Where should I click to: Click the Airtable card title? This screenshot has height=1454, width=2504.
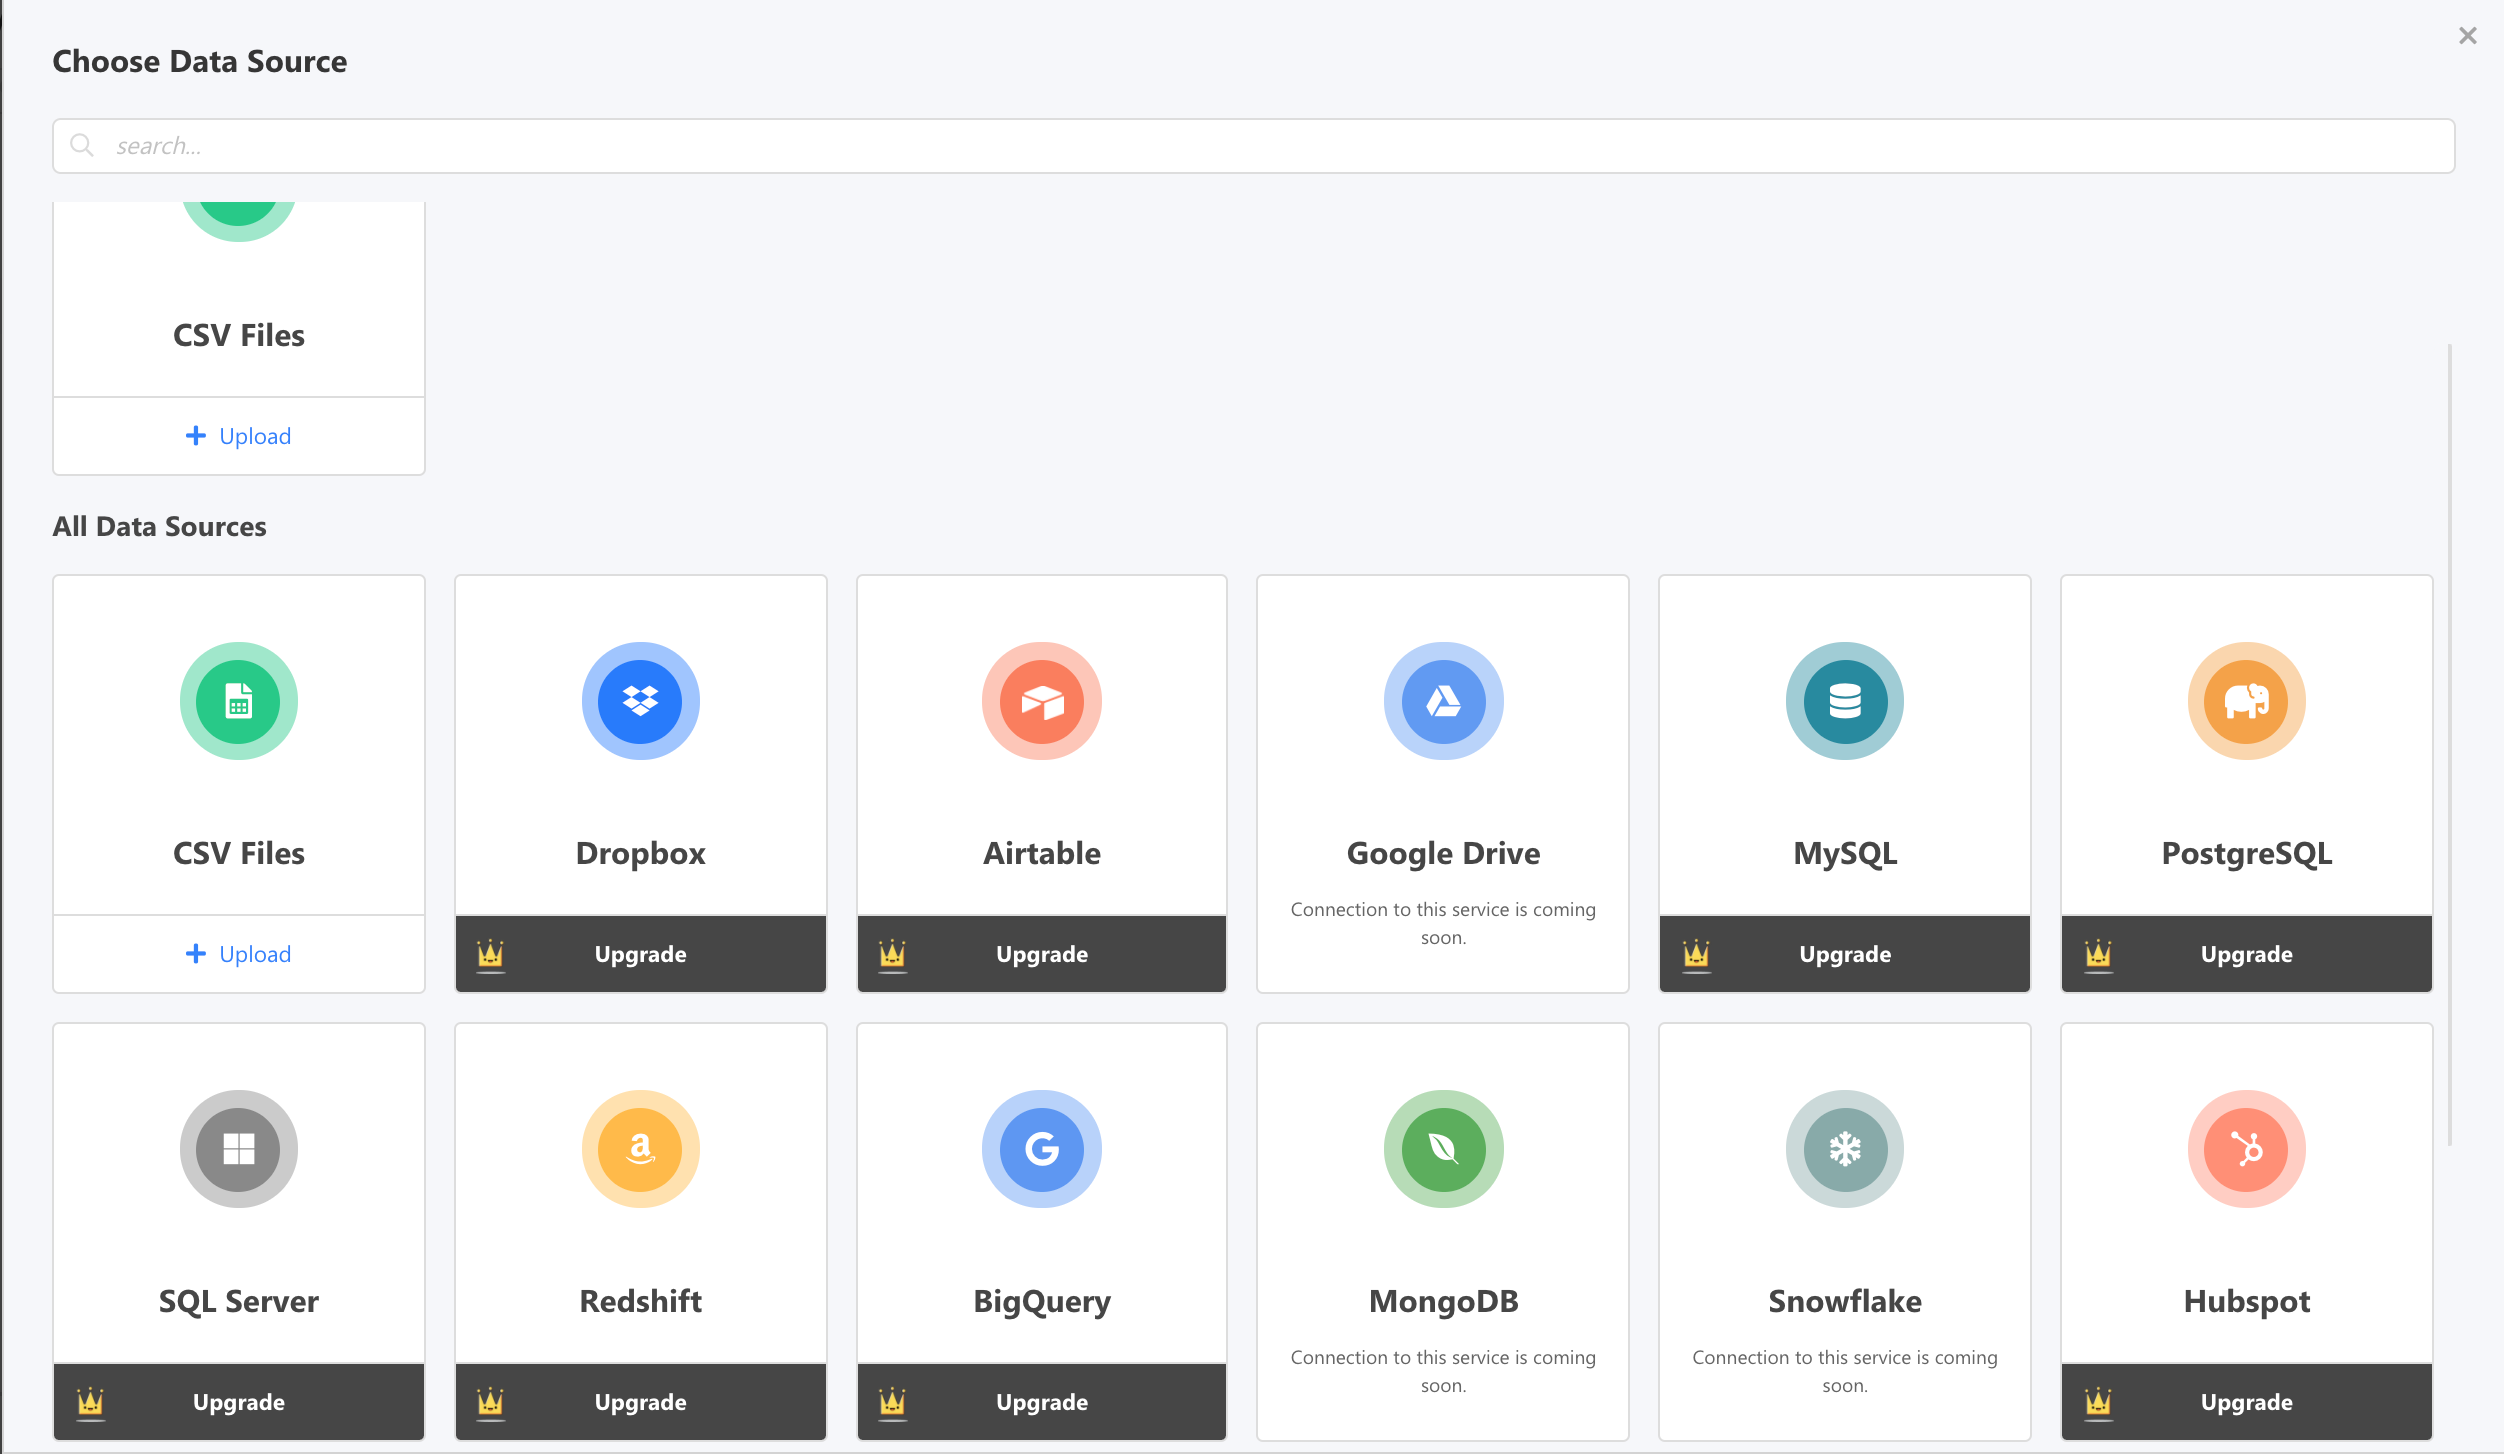[1042, 853]
